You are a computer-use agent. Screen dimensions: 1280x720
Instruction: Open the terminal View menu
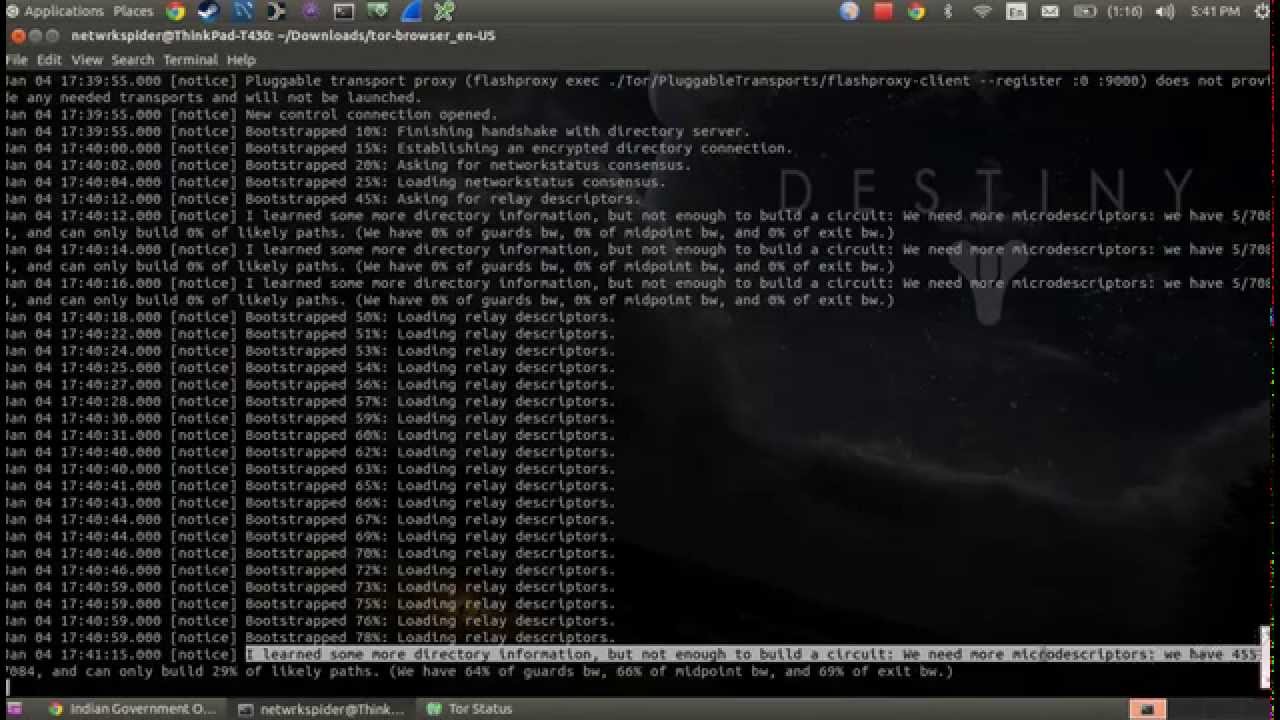[x=86, y=60]
